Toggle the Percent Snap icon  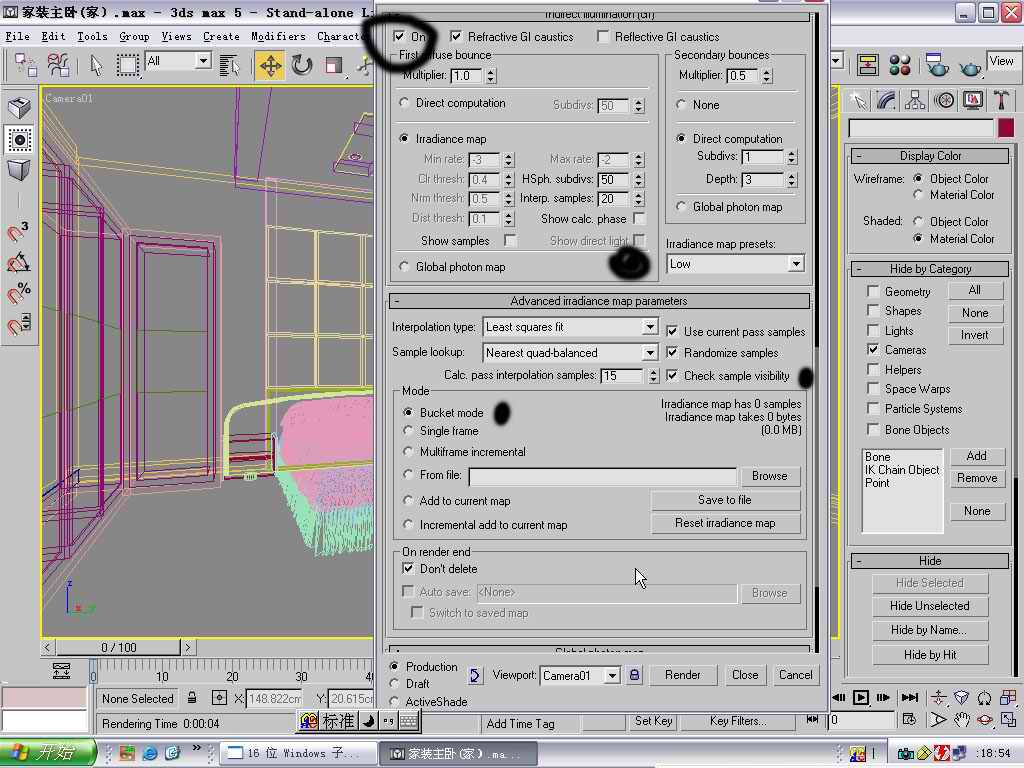18,293
